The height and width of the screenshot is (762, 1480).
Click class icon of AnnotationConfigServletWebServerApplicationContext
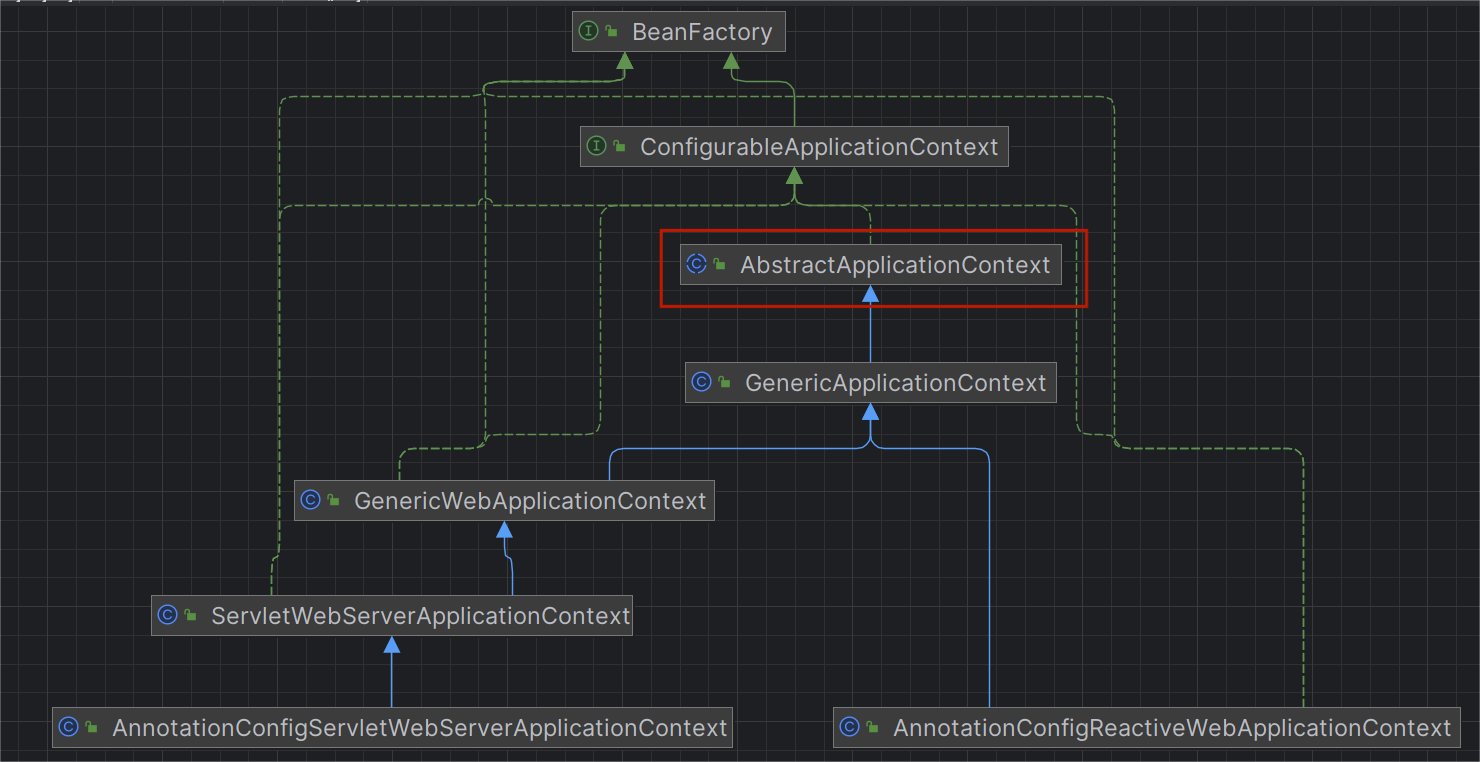pyautogui.click(x=69, y=727)
